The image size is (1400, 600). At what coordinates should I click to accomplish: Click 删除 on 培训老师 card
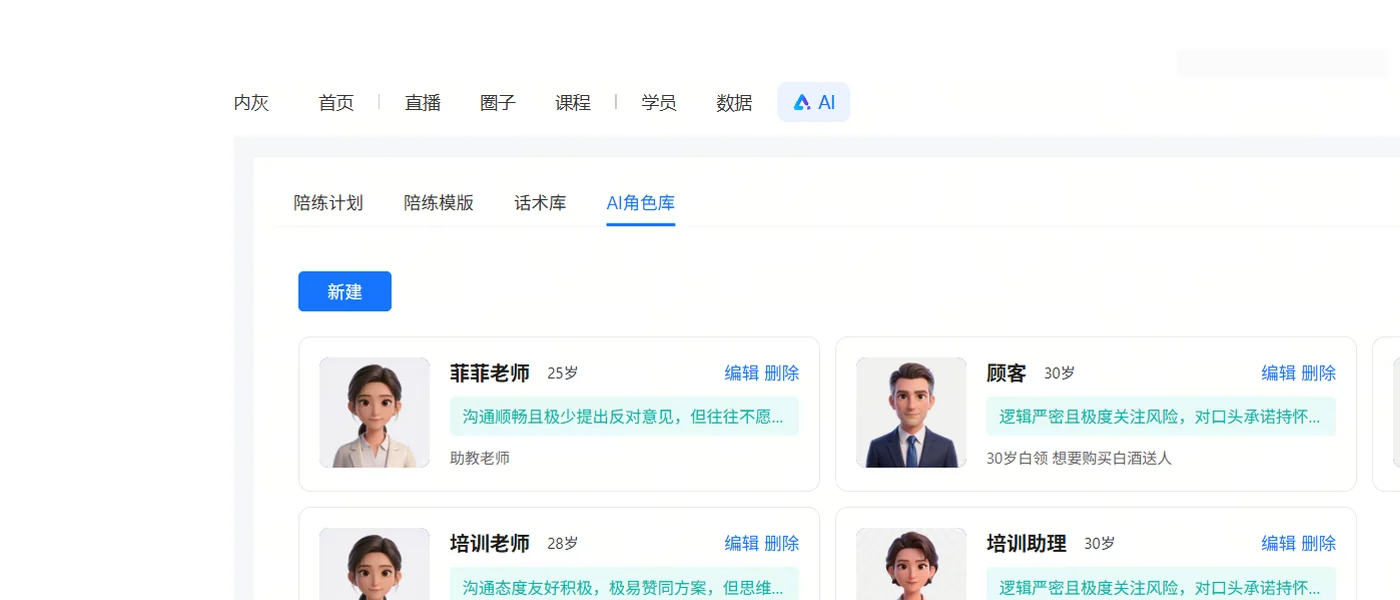(782, 543)
